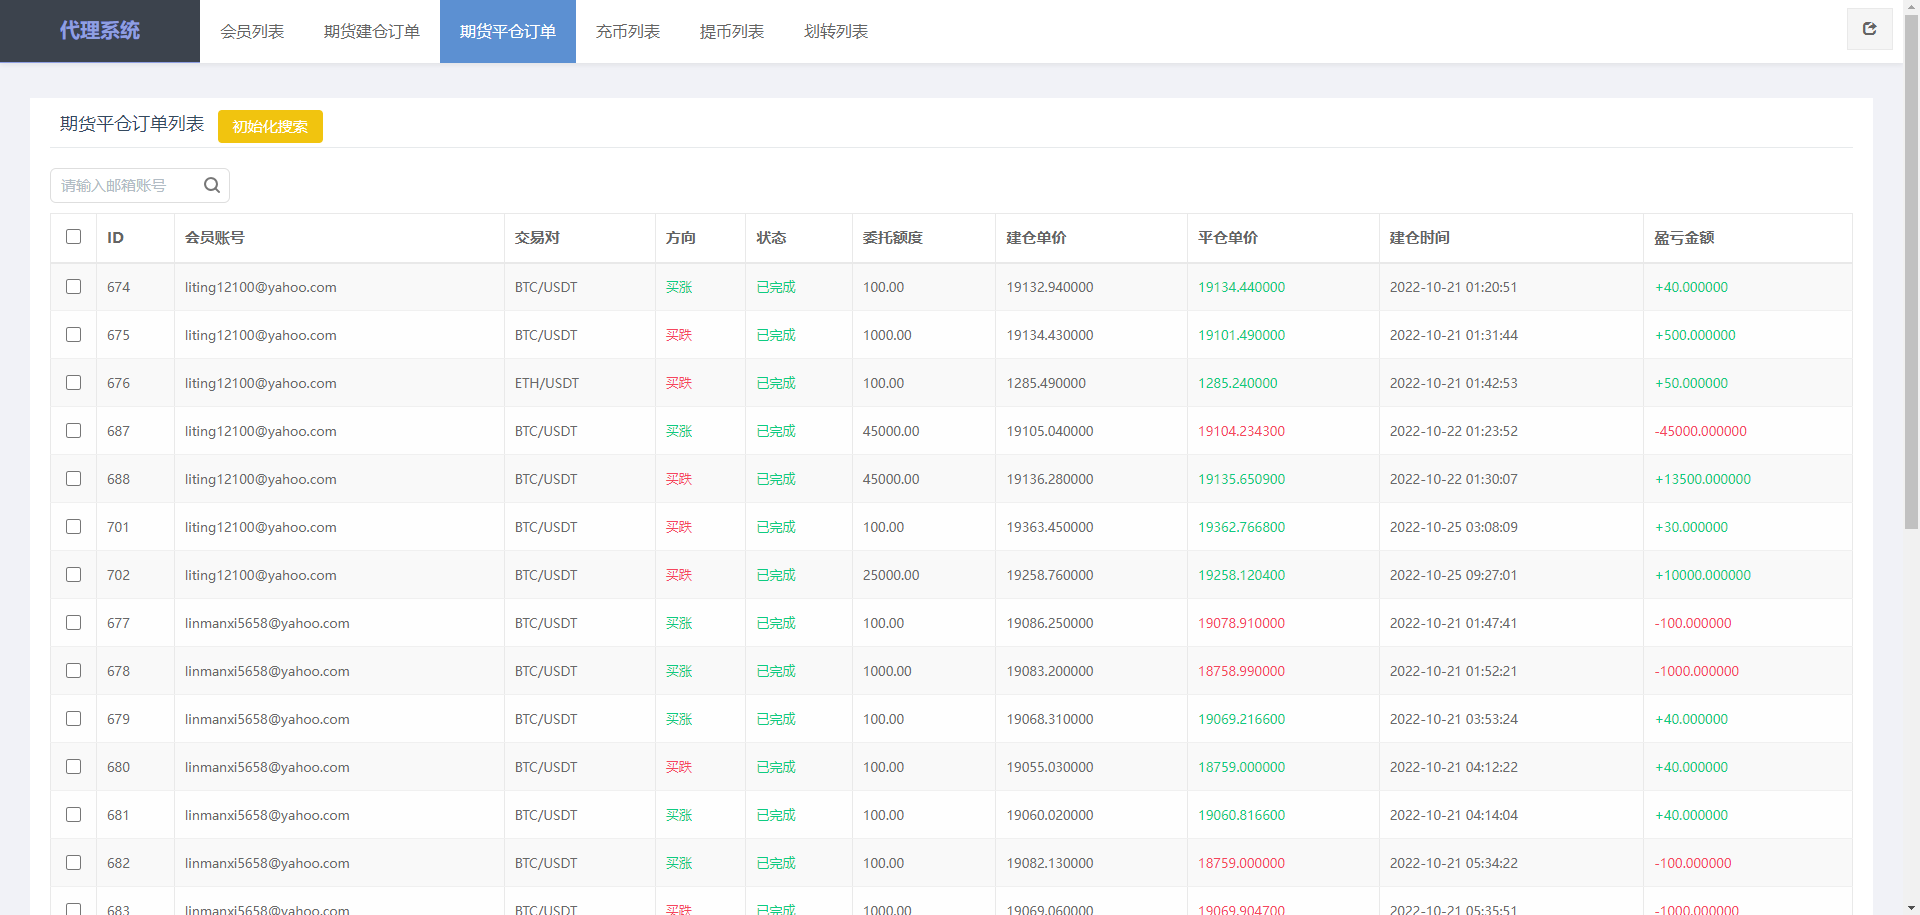Click the 建仓时间 column header
This screenshot has width=1920, height=915.
click(x=1419, y=238)
